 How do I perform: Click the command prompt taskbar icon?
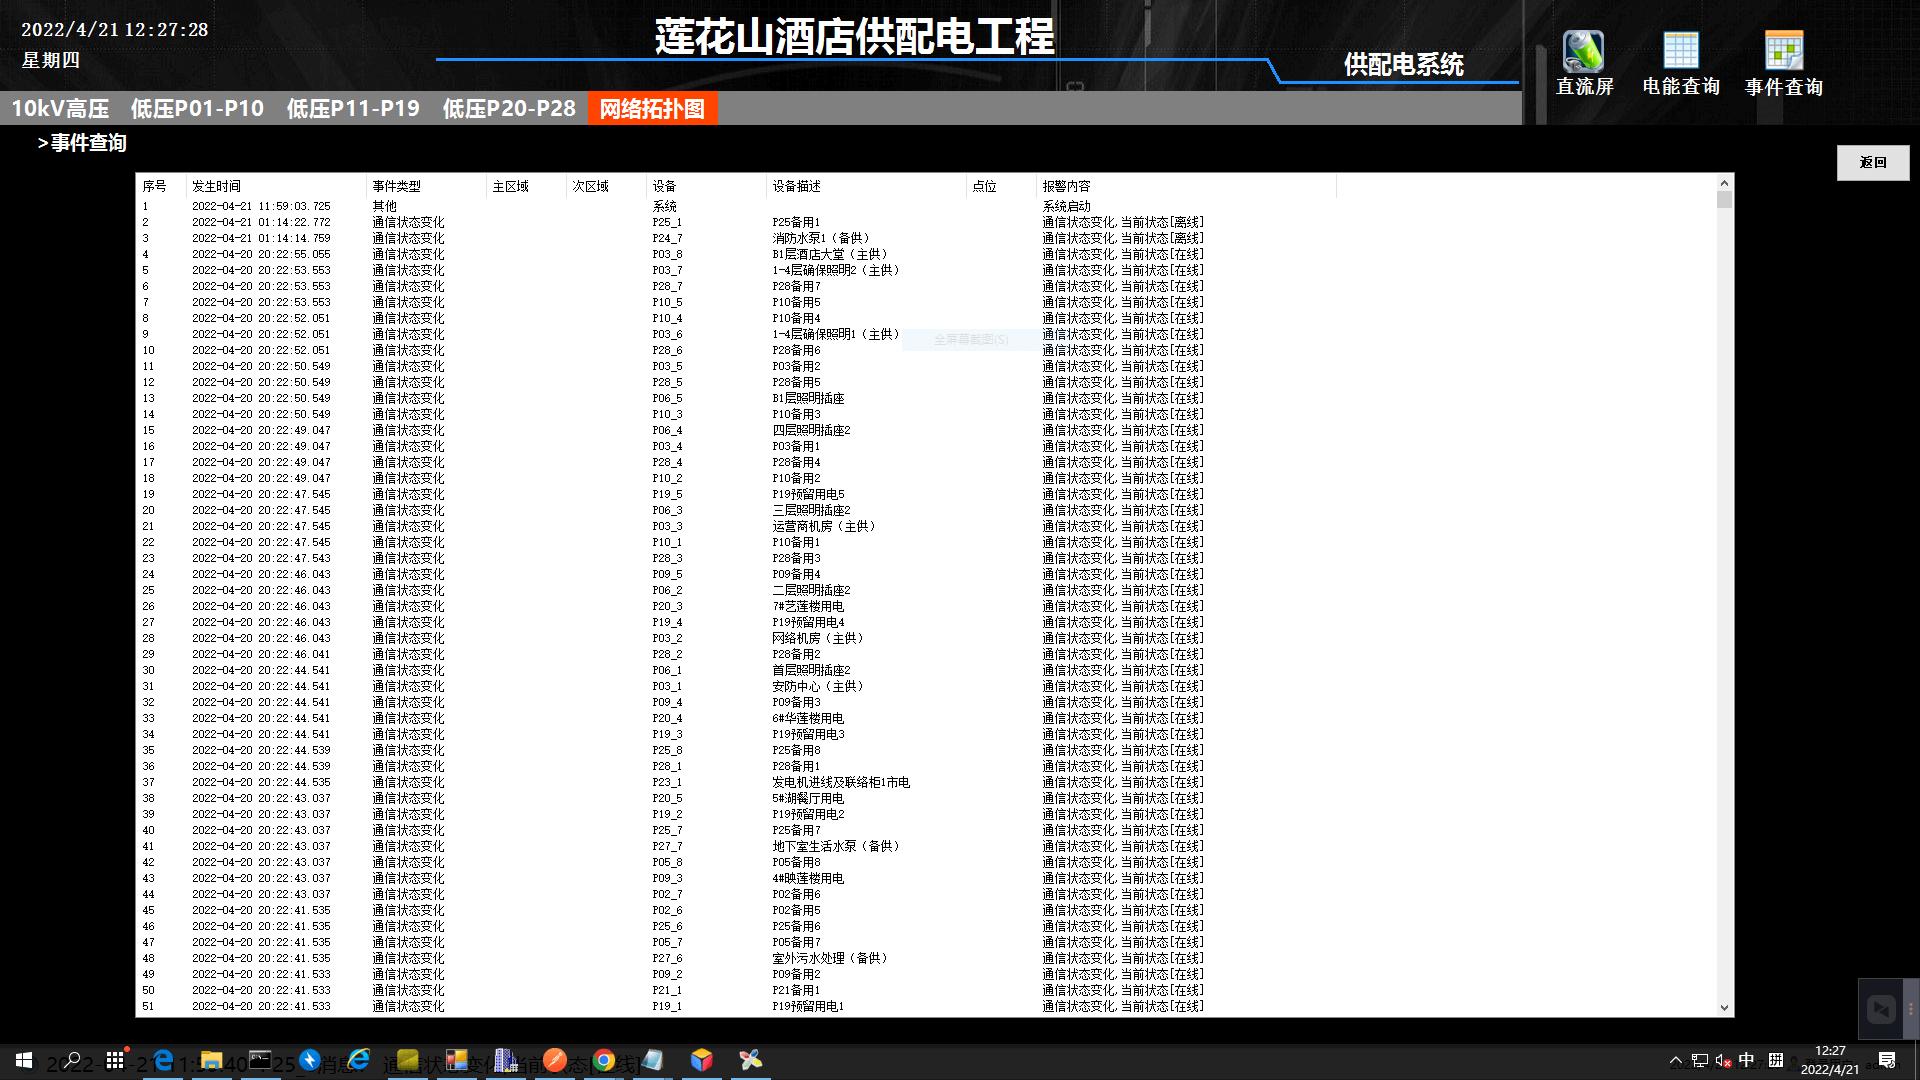260,1060
